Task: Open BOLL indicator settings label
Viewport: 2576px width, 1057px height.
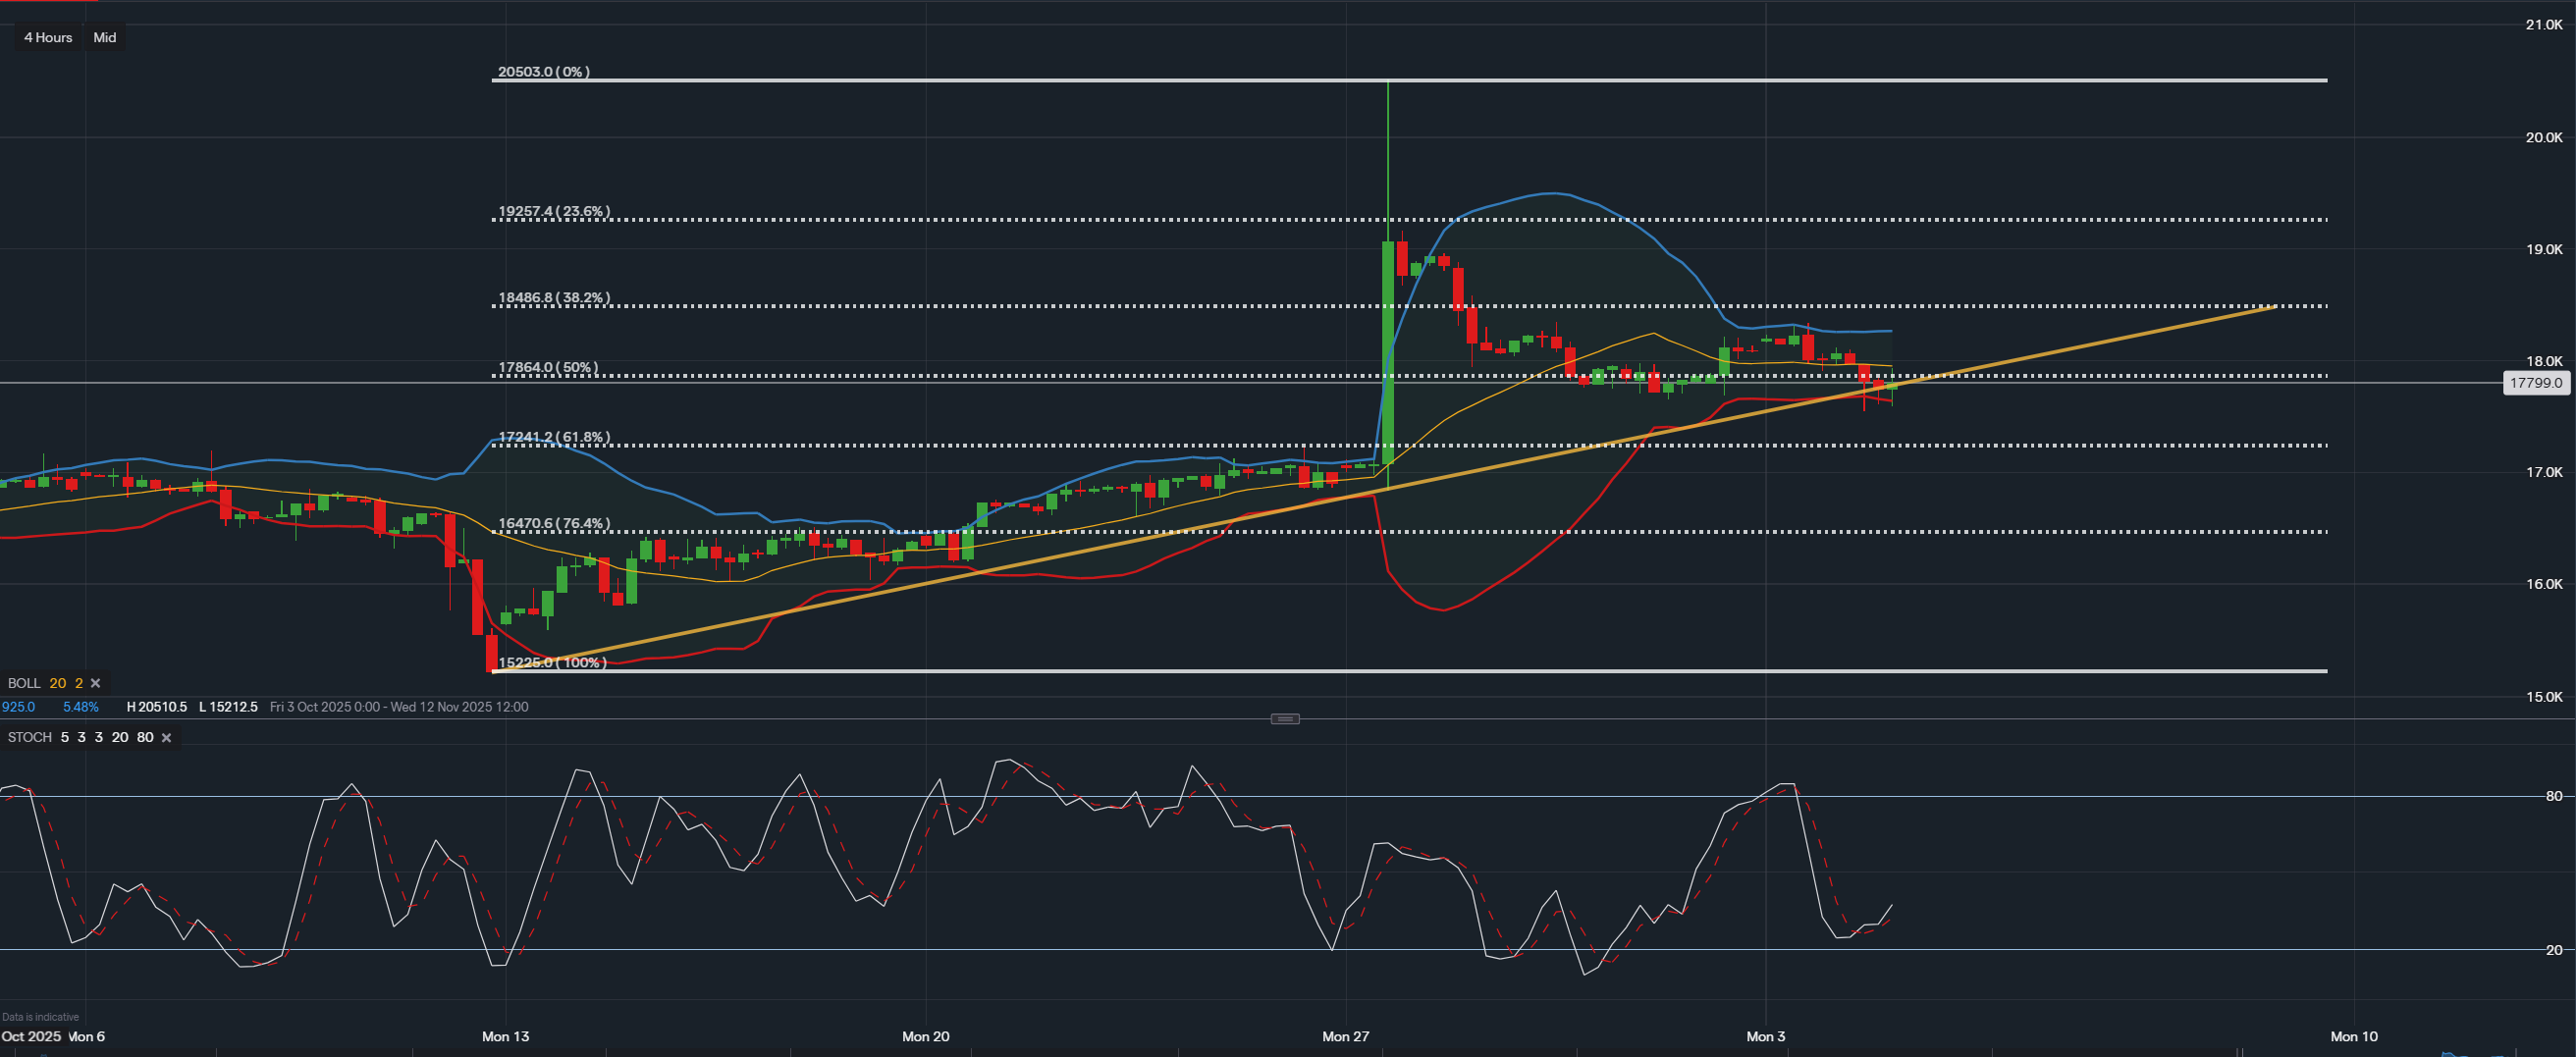Action: point(24,683)
